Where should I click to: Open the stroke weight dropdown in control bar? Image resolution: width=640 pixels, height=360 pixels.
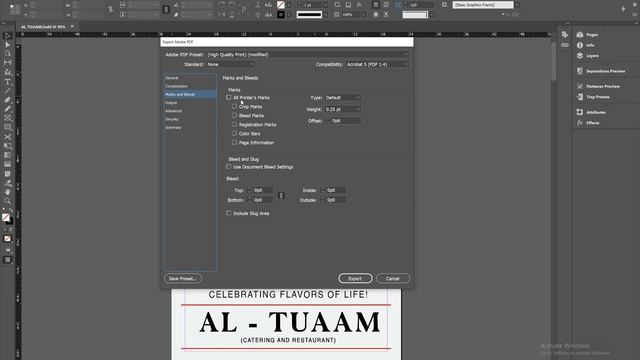(x=325, y=5)
